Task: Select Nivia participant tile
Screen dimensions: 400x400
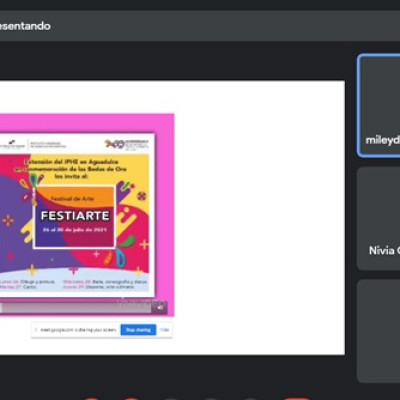Action: pyautogui.click(x=379, y=219)
